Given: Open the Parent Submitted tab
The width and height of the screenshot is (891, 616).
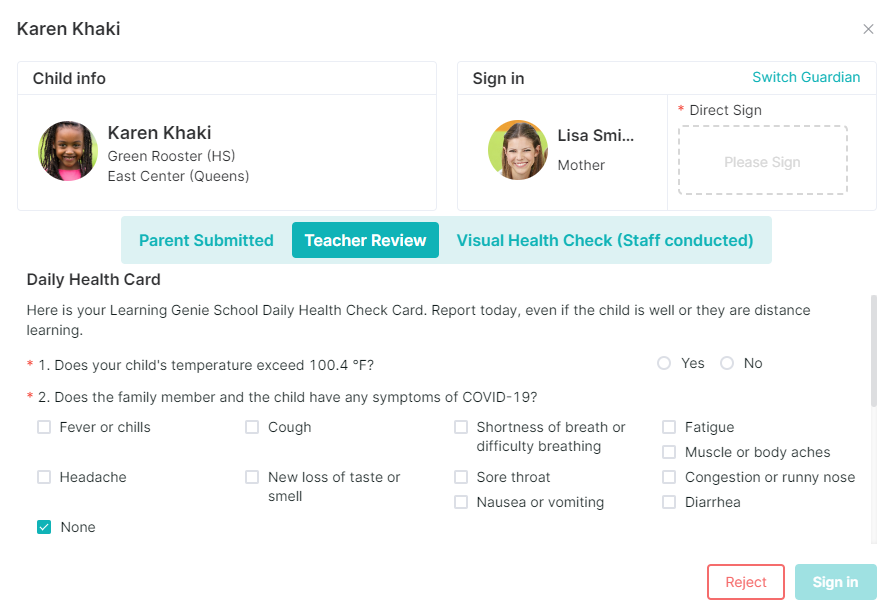Looking at the screenshot, I should 206,240.
